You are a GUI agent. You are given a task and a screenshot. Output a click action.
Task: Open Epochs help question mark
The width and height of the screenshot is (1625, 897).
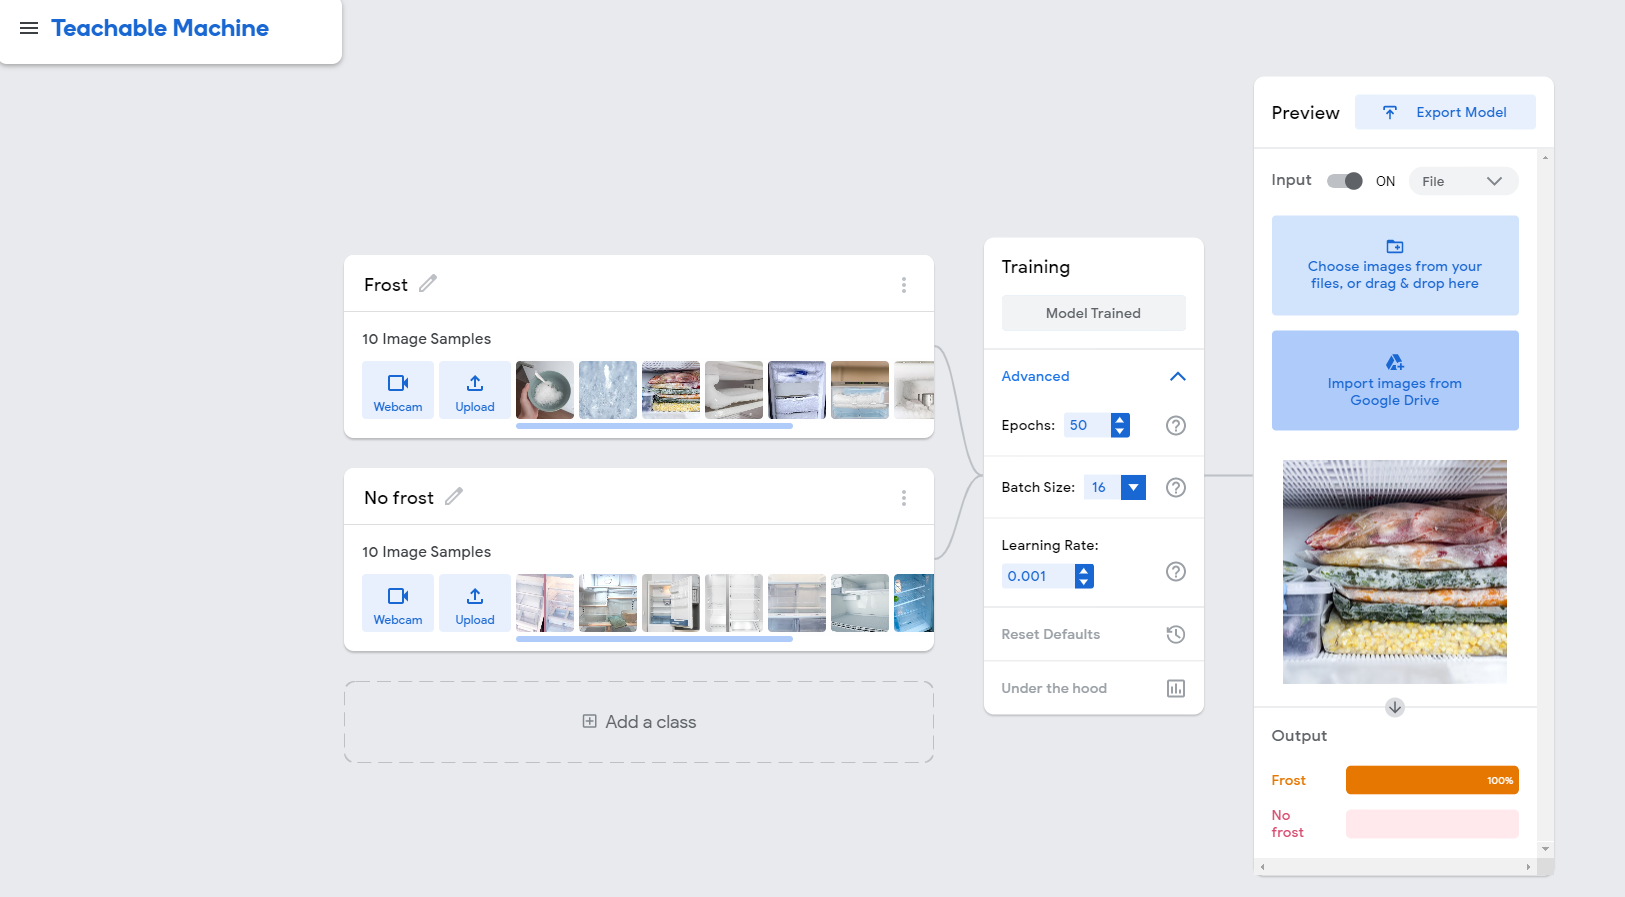click(1176, 425)
